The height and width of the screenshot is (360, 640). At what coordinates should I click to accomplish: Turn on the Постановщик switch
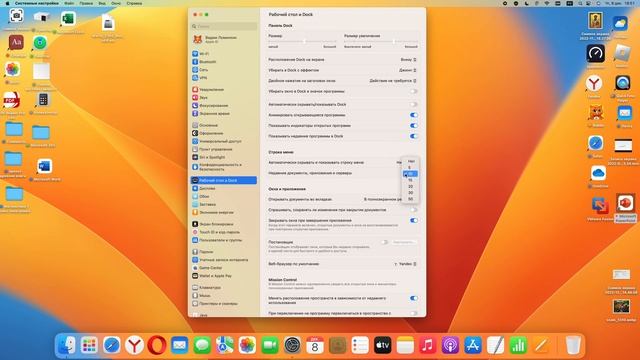pyautogui.click(x=384, y=242)
